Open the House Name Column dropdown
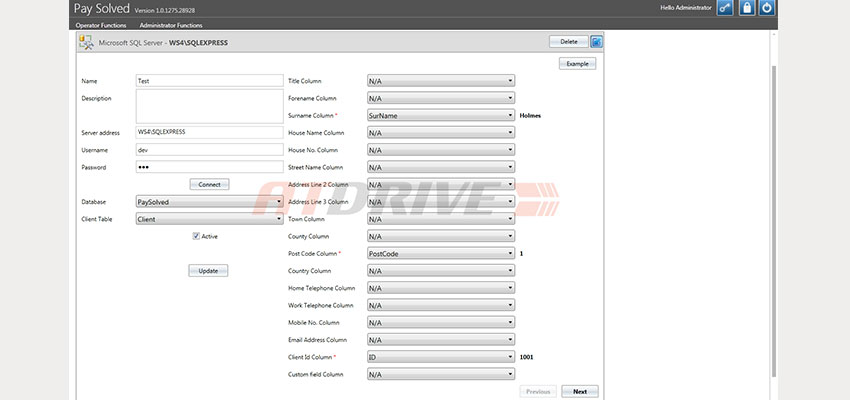 pyautogui.click(x=441, y=133)
